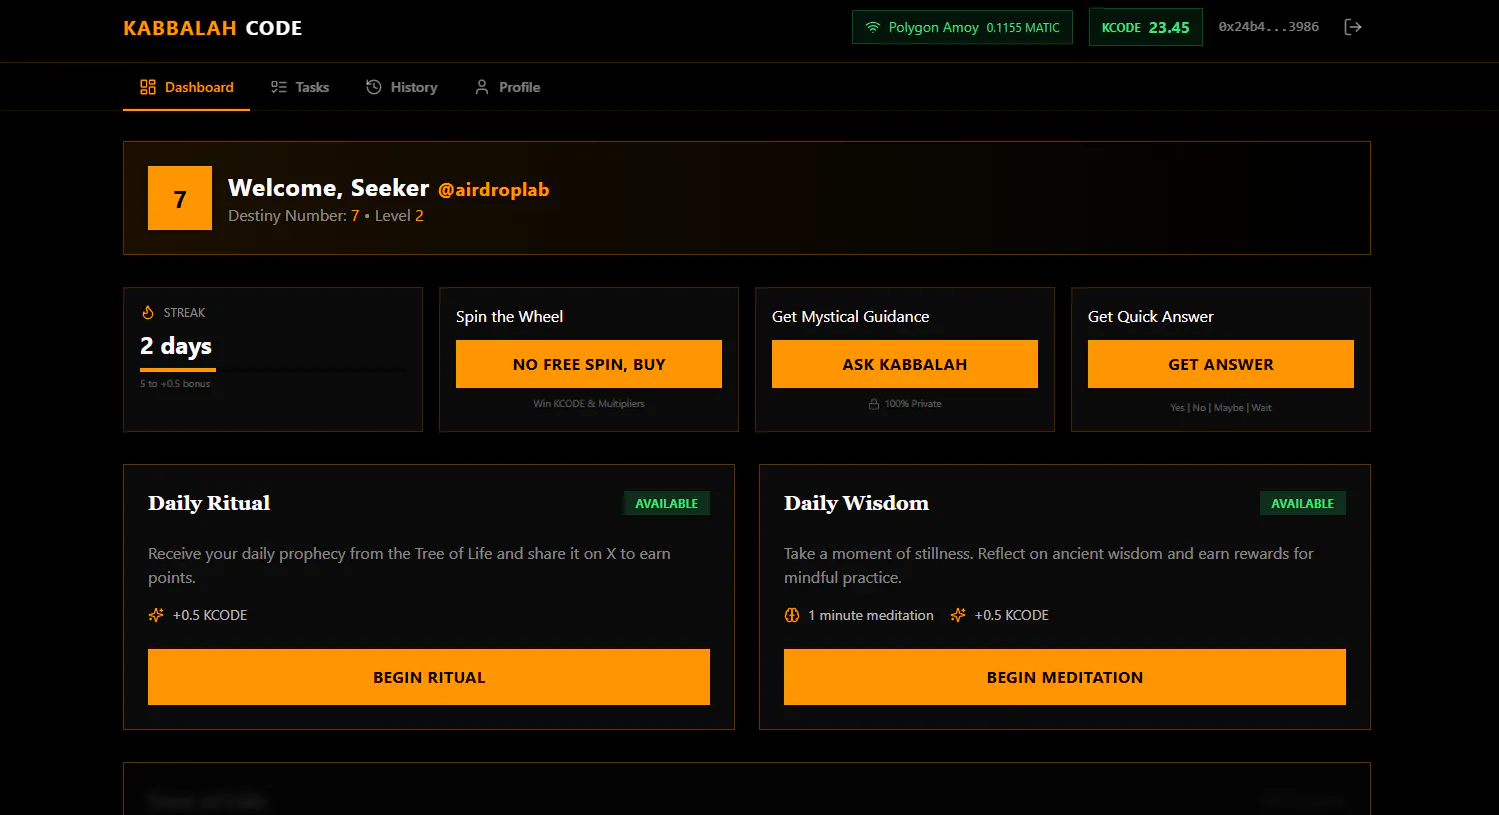This screenshot has height=815, width=1499.
Task: Switch to the Tasks tab
Action: (299, 87)
